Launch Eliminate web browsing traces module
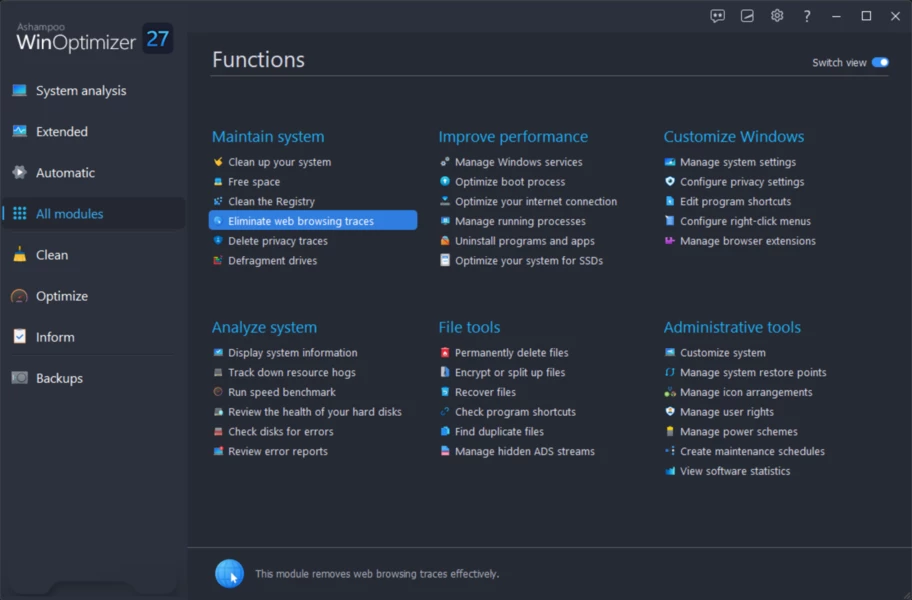Screen dimensions: 912x600 pos(313,220)
